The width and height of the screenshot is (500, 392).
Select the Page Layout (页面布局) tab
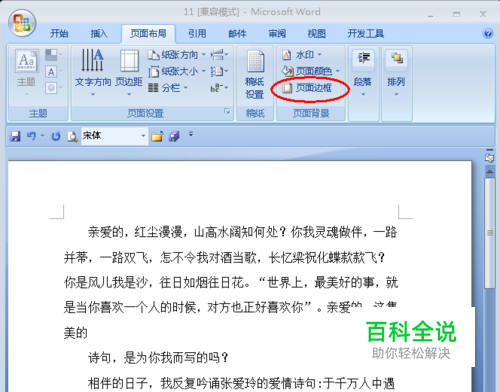click(x=148, y=34)
